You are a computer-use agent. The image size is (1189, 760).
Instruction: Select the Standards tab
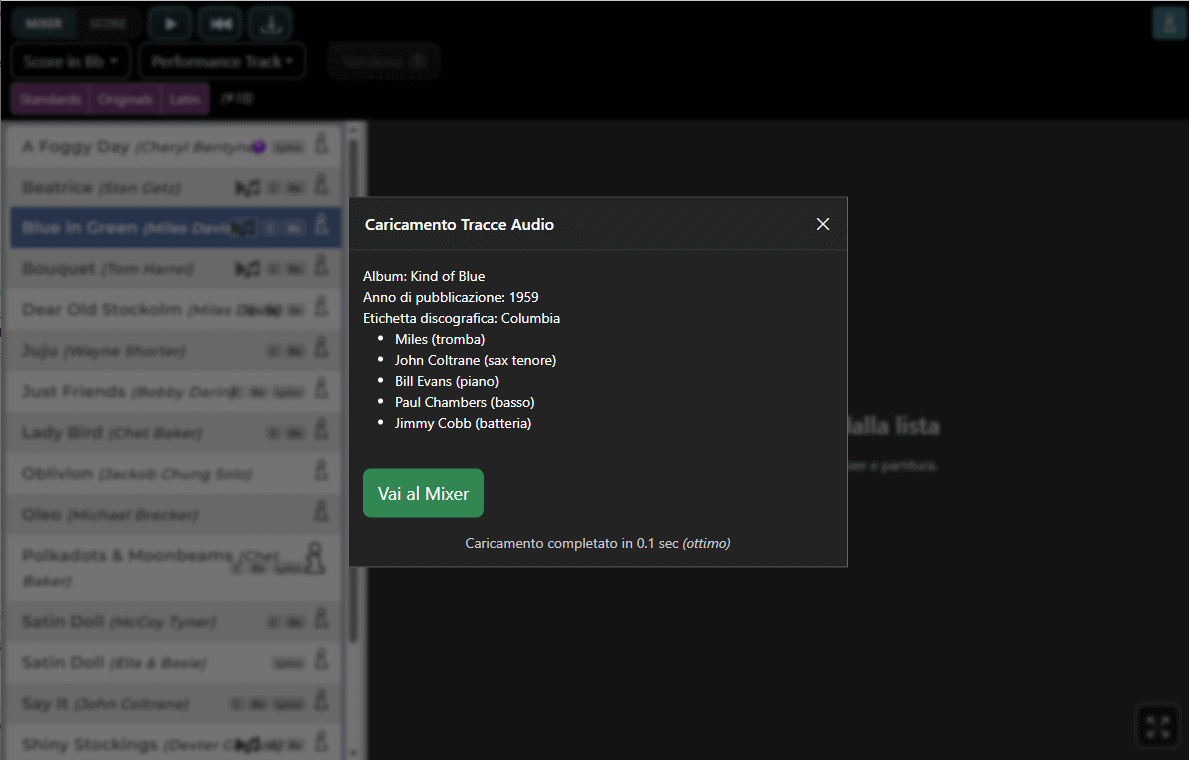pos(50,99)
